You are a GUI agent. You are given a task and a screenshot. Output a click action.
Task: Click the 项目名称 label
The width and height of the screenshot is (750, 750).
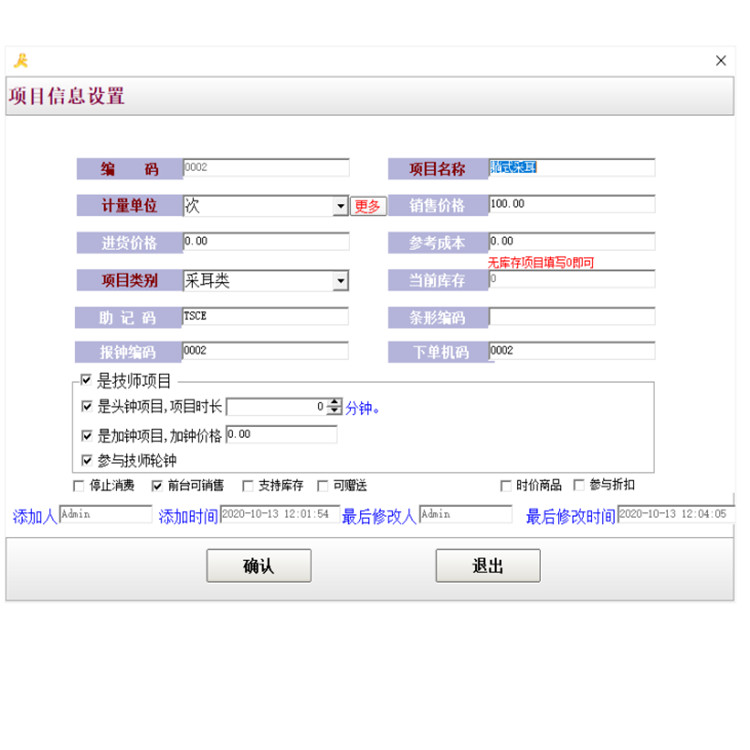pyautogui.click(x=437, y=169)
